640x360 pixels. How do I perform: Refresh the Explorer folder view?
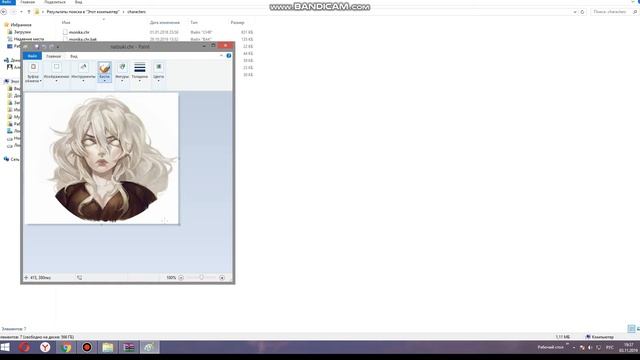[x=582, y=12]
